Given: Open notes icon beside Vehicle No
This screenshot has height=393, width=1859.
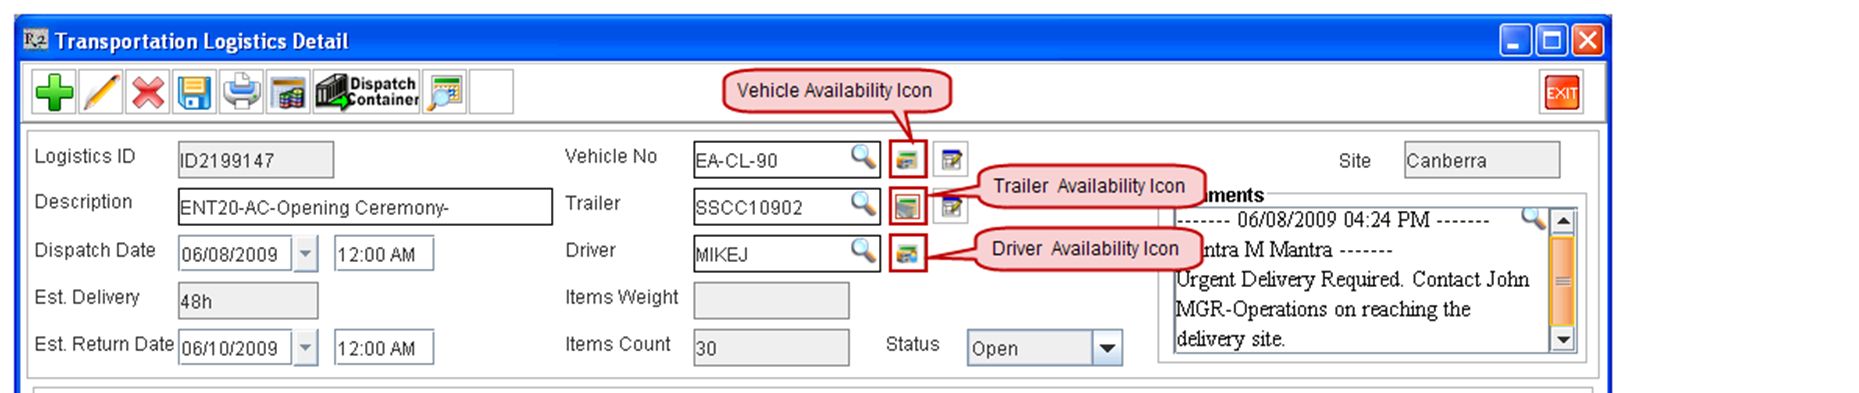Looking at the screenshot, I should pyautogui.click(x=951, y=159).
